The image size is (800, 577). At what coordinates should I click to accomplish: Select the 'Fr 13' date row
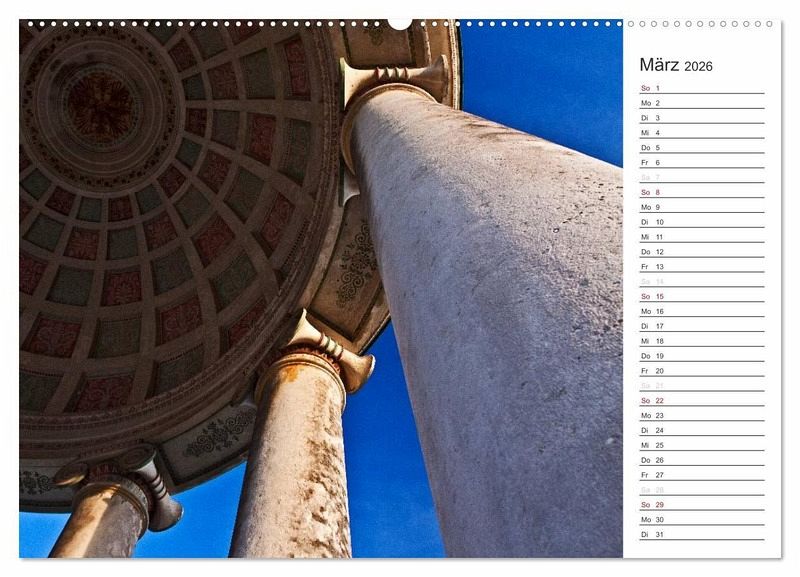pos(702,266)
